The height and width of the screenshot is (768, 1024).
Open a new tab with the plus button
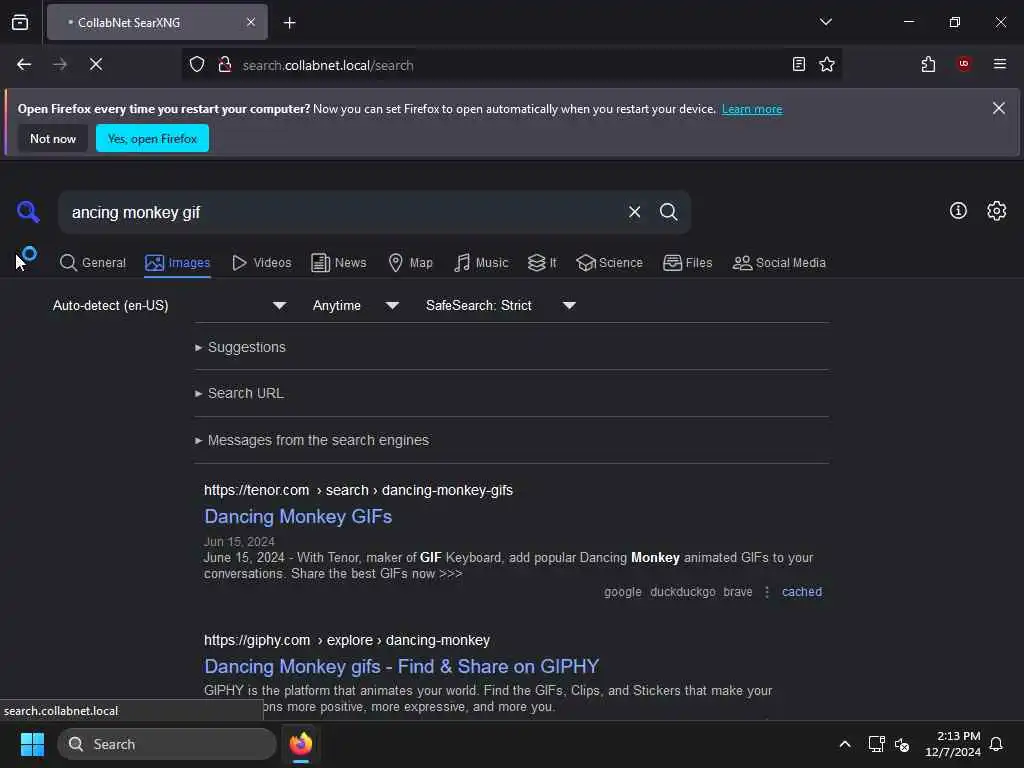point(289,23)
